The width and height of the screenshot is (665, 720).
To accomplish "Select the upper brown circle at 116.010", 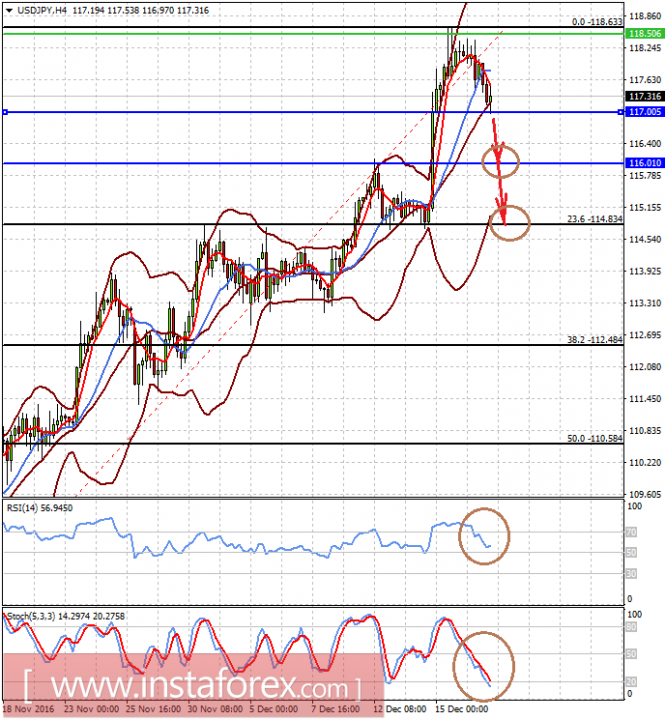I will point(501,161).
